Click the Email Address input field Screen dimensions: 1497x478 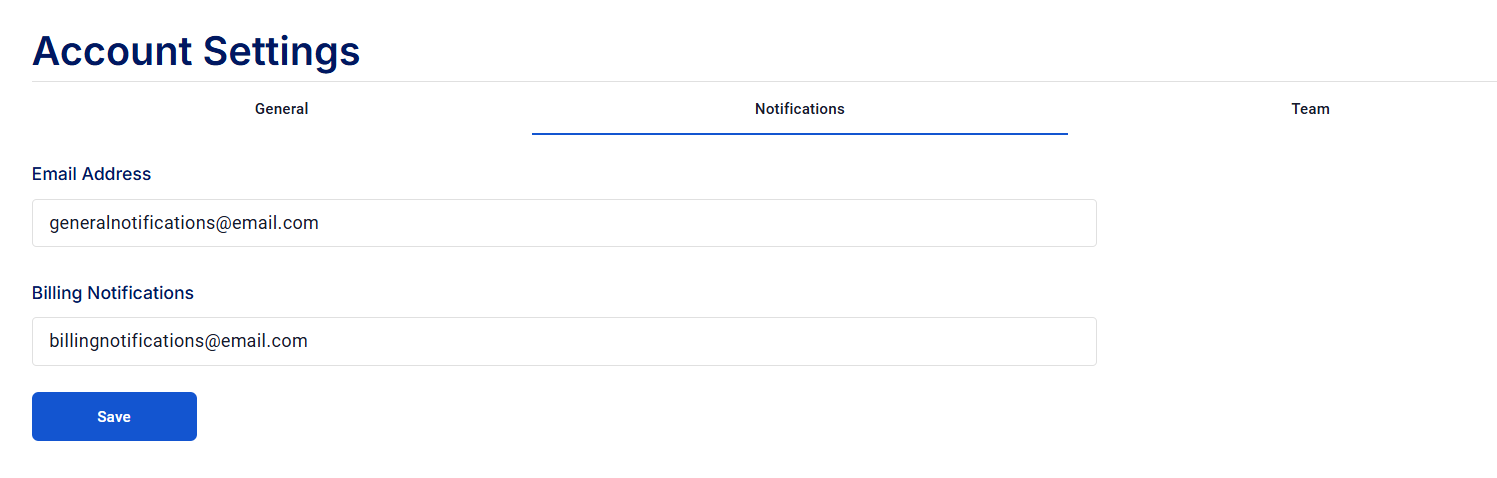564,223
